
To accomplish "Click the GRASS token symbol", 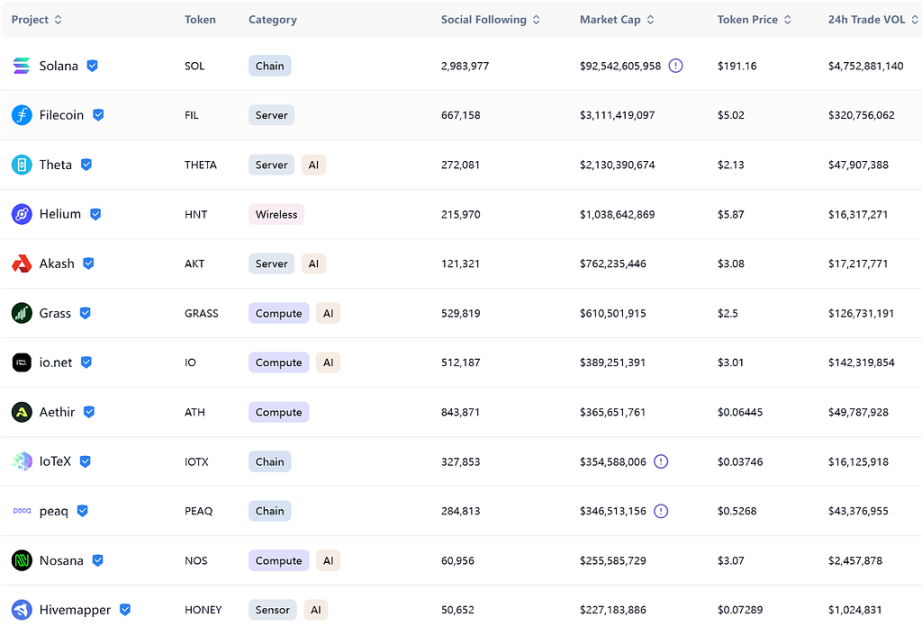I will [x=201, y=313].
